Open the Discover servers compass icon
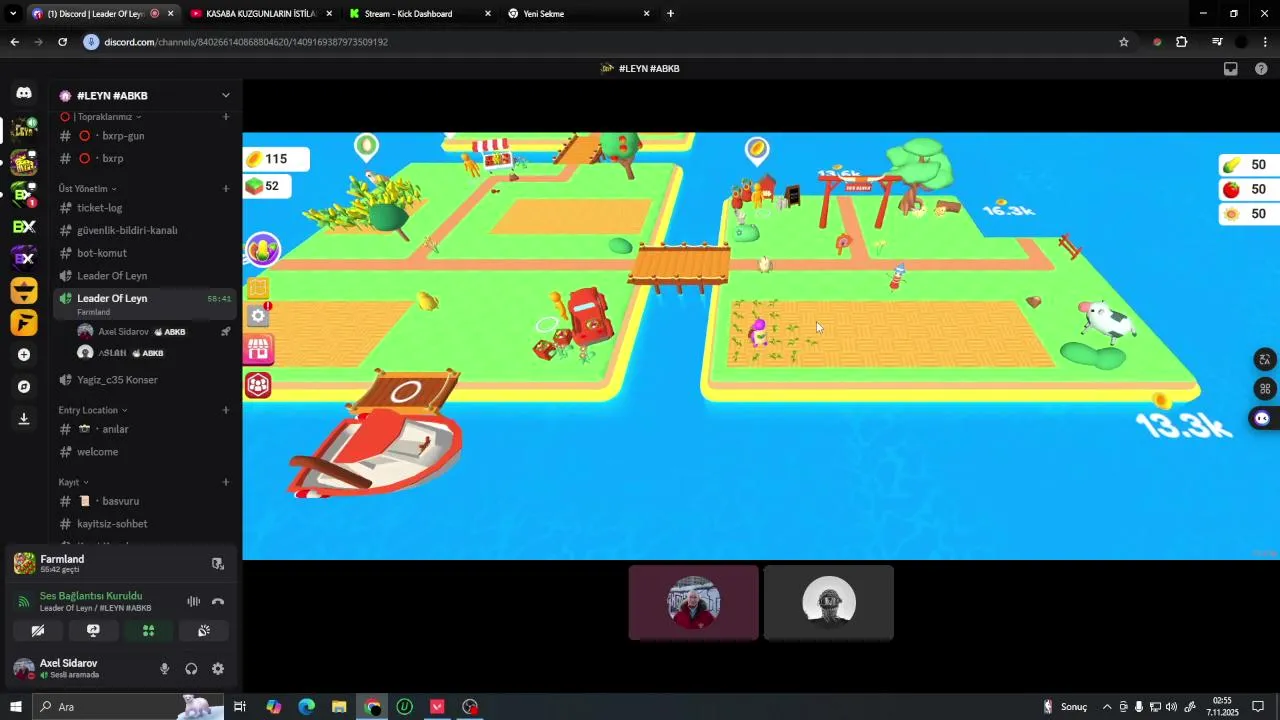The width and height of the screenshot is (1280, 720). point(24,387)
